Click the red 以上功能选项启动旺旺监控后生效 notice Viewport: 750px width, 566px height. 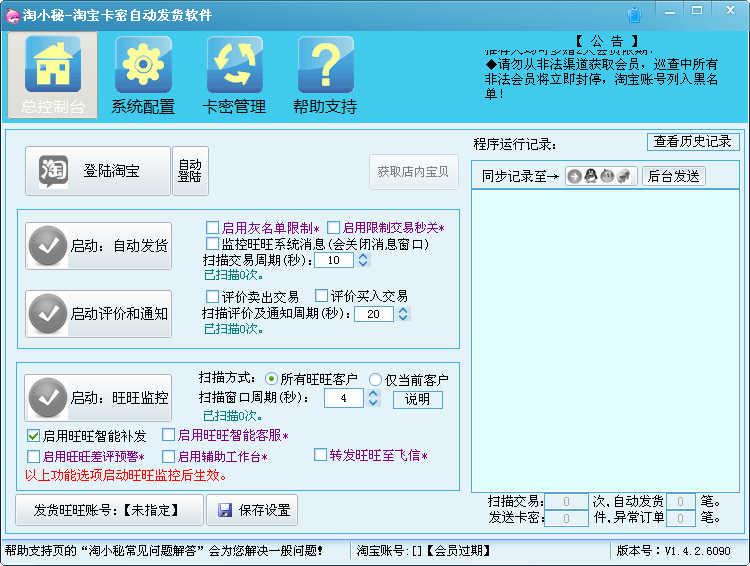click(x=126, y=475)
